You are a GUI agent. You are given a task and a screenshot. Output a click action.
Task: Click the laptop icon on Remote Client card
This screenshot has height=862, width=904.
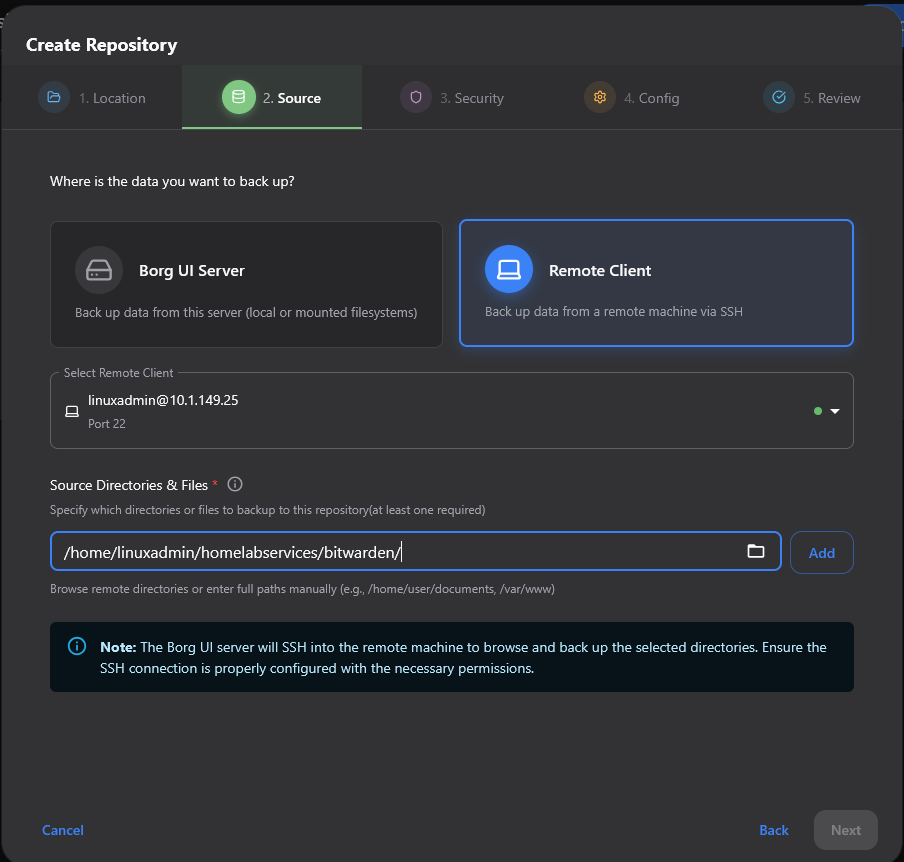click(509, 269)
